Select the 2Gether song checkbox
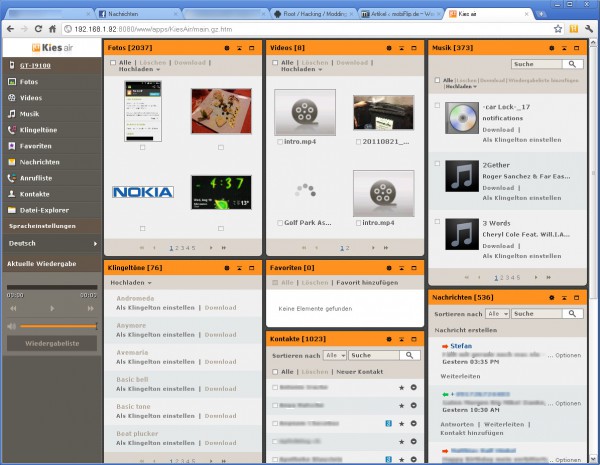 click(437, 163)
